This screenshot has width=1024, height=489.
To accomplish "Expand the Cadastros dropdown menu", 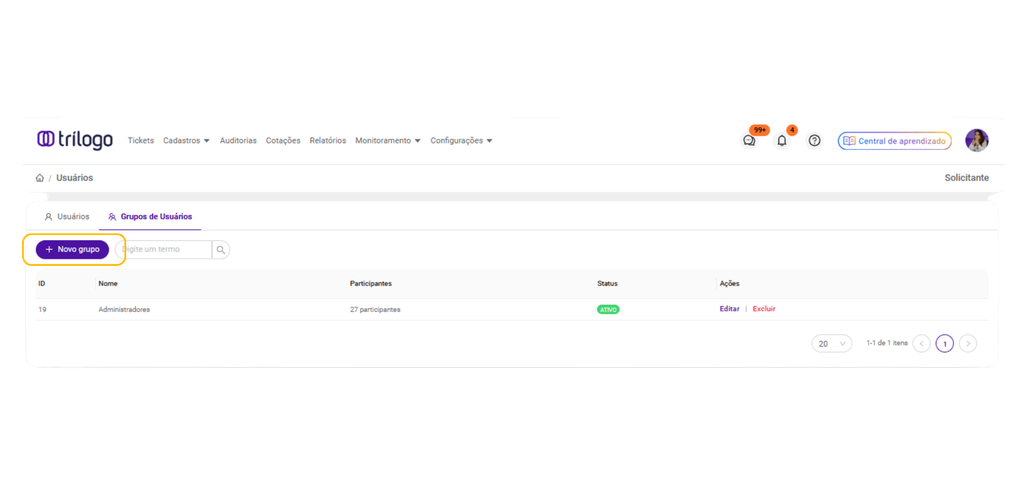I will point(186,140).
